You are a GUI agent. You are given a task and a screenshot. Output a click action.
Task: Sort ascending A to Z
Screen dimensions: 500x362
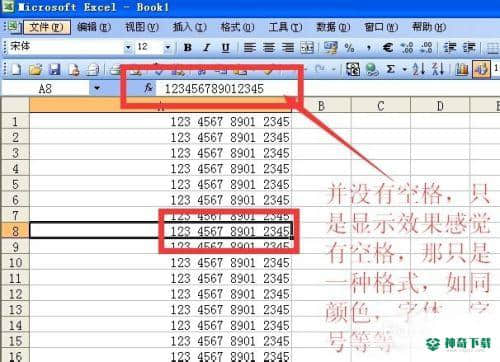[x=419, y=69]
